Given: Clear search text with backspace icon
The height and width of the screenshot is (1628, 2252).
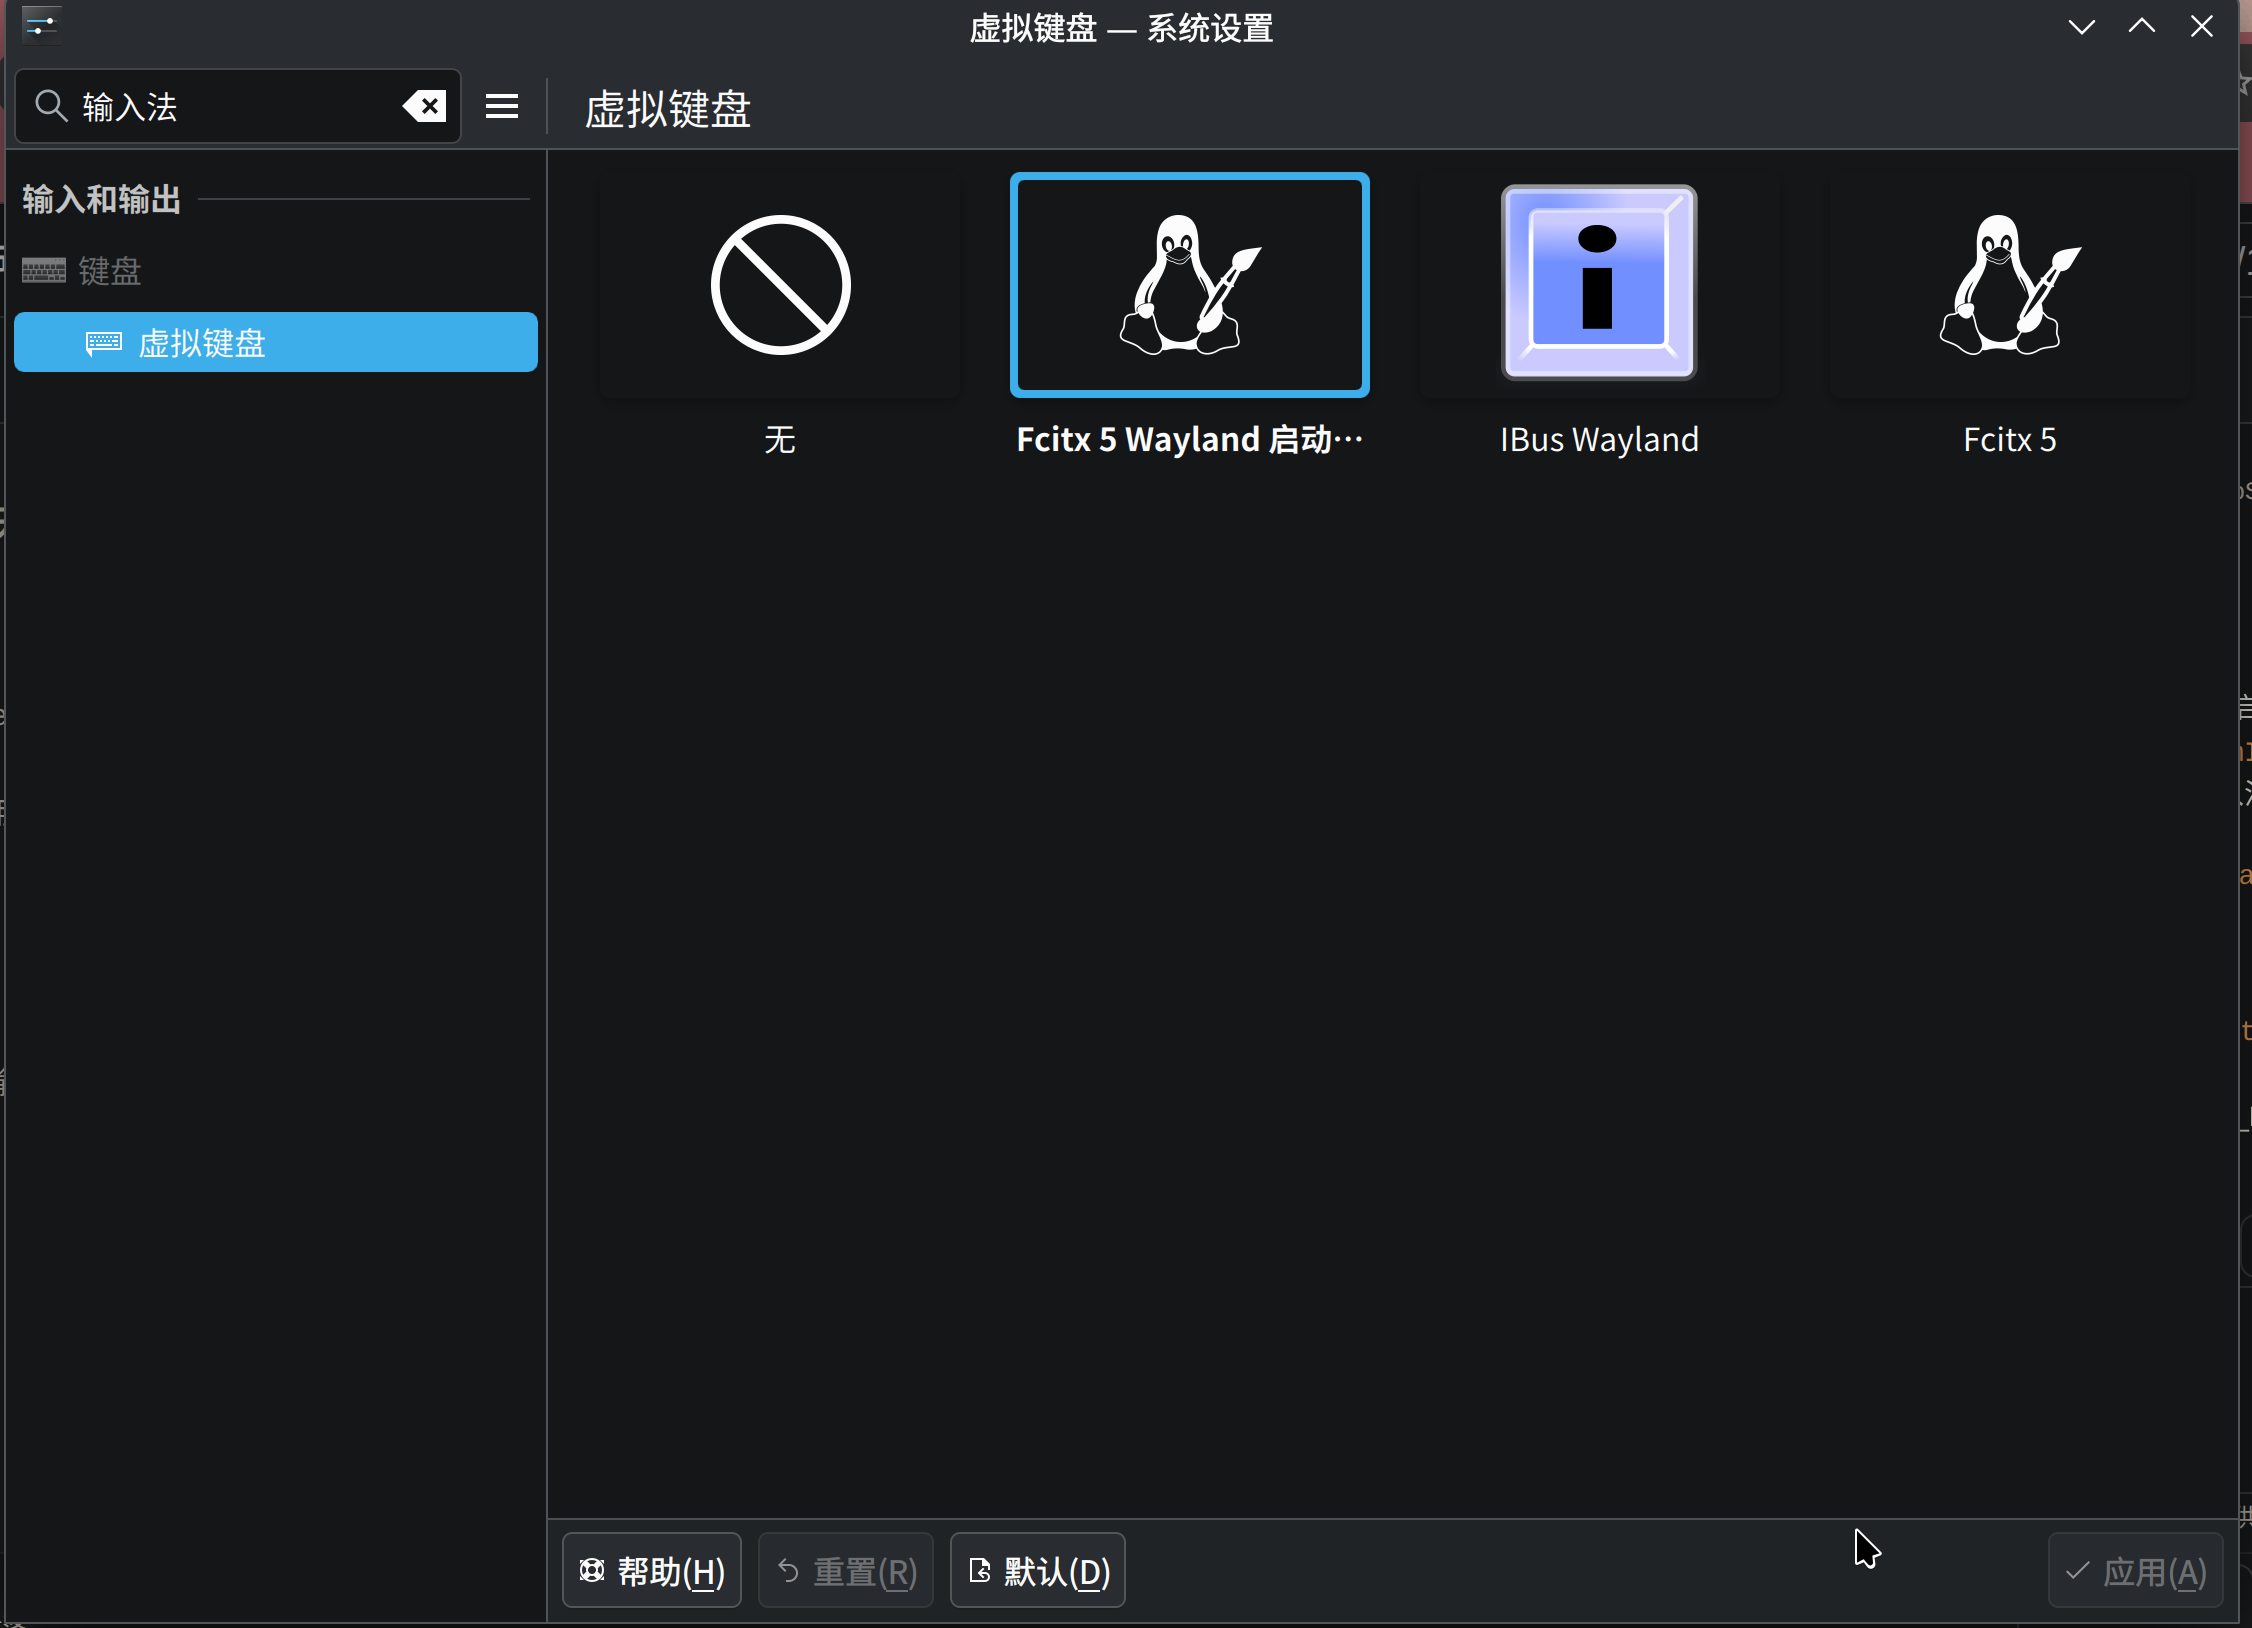Looking at the screenshot, I should click(x=425, y=106).
